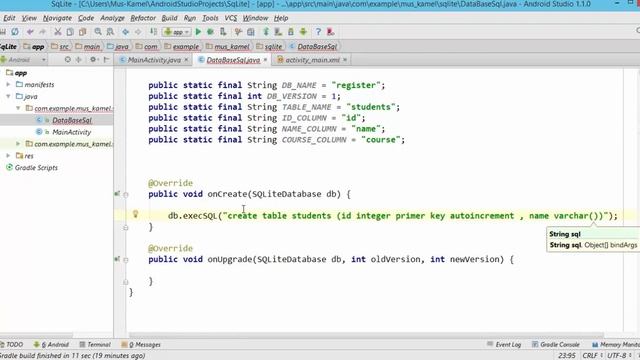
Task: Click the sqlite breadcrumb folder
Action: 269,47
